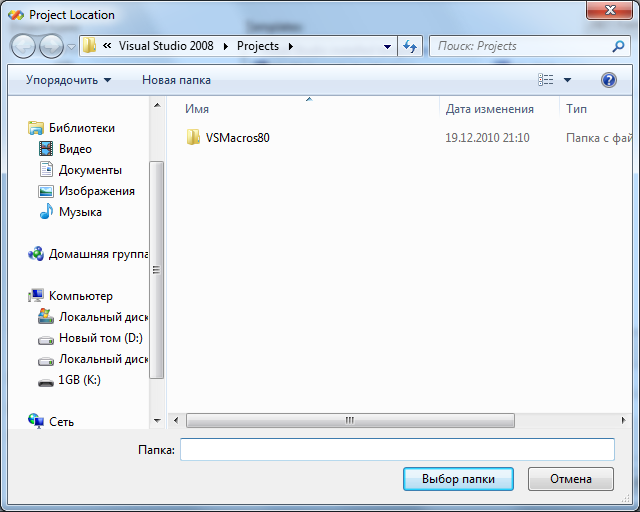Click the 1GB (K:) drive icon
The width and height of the screenshot is (640, 512).
pyautogui.click(x=46, y=382)
